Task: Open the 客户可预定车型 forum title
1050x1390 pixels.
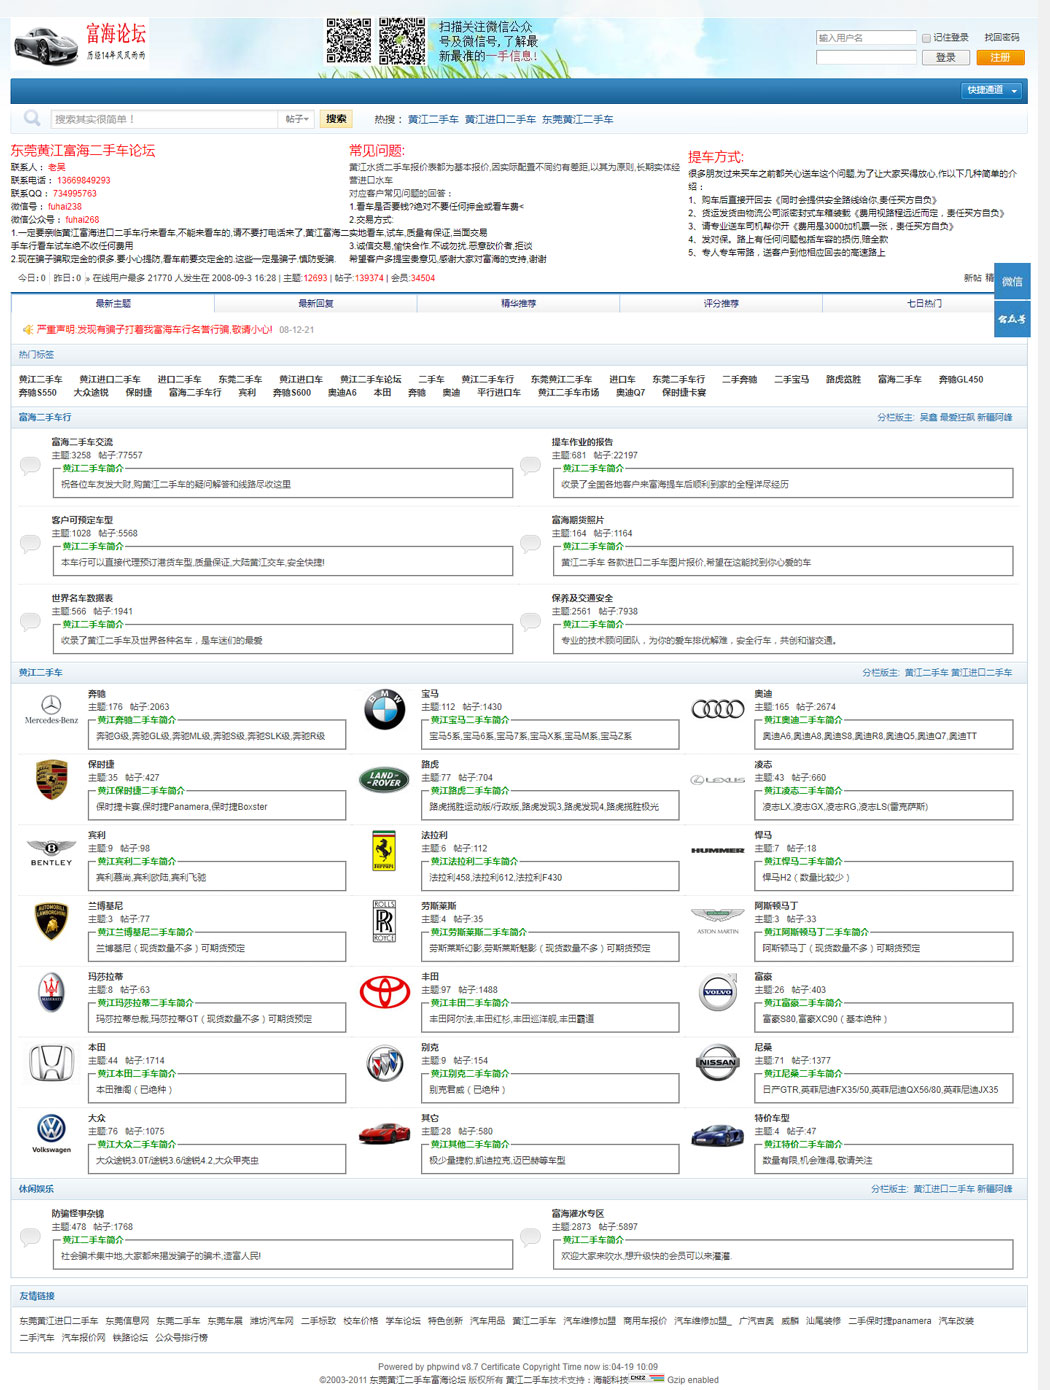Action: coord(82,520)
